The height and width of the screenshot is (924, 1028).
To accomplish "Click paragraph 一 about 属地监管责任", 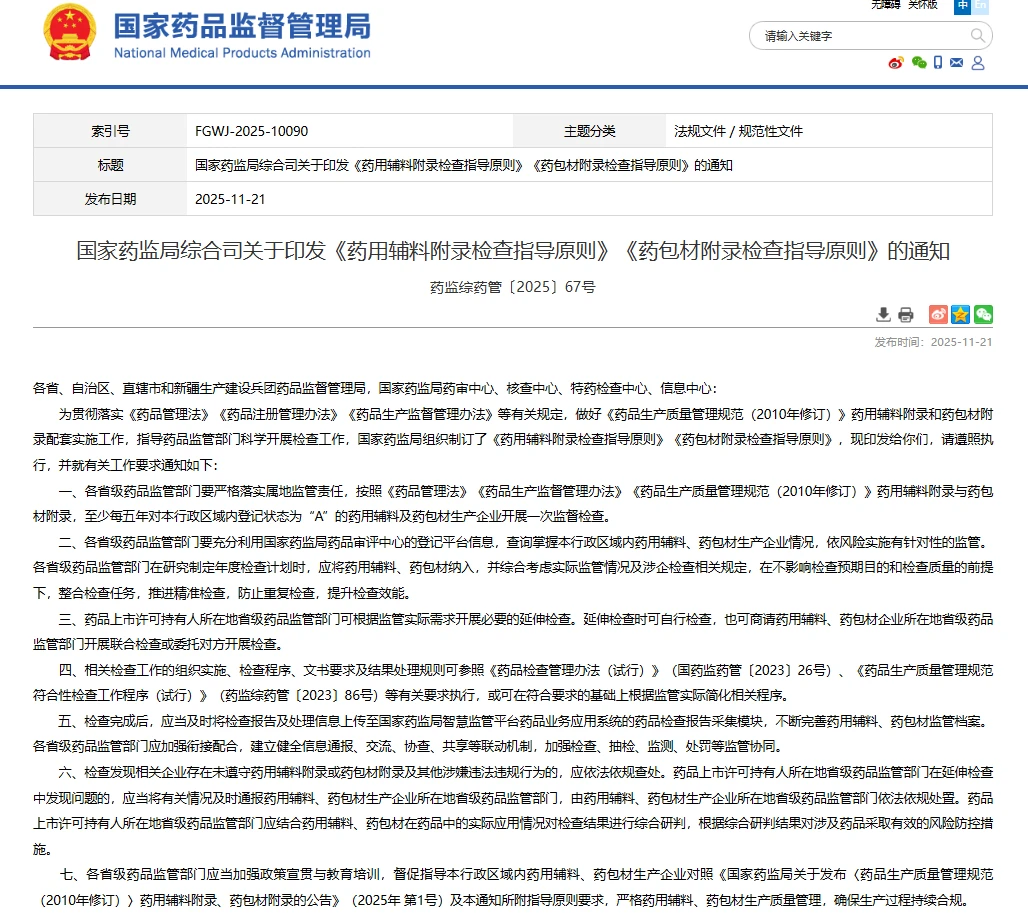I will (x=513, y=504).
